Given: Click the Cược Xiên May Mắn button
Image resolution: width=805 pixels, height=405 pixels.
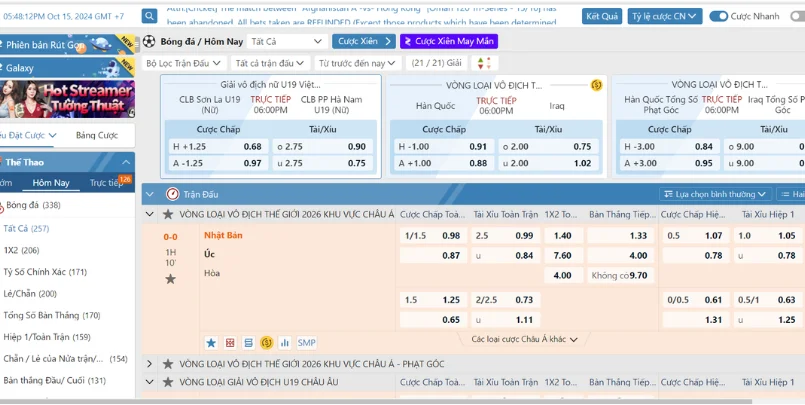Looking at the screenshot, I should [x=448, y=41].
